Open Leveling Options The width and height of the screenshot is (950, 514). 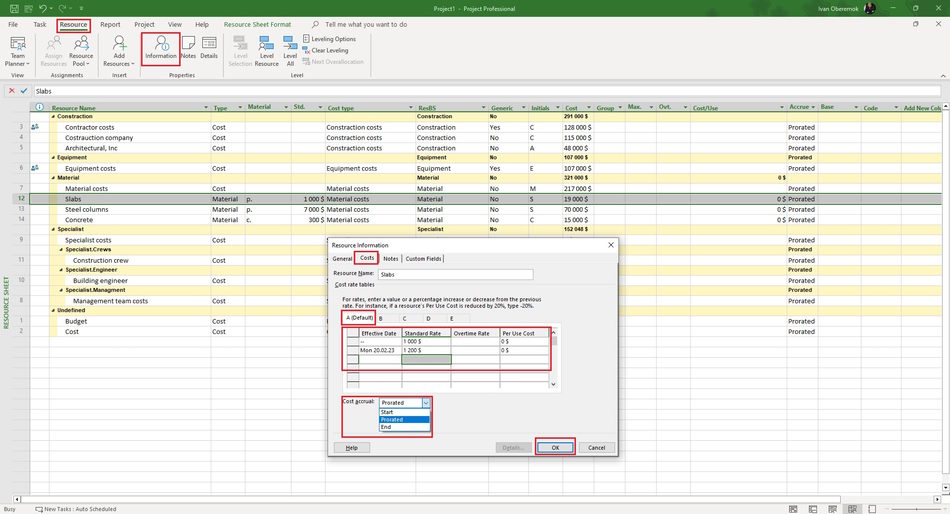(x=329, y=39)
